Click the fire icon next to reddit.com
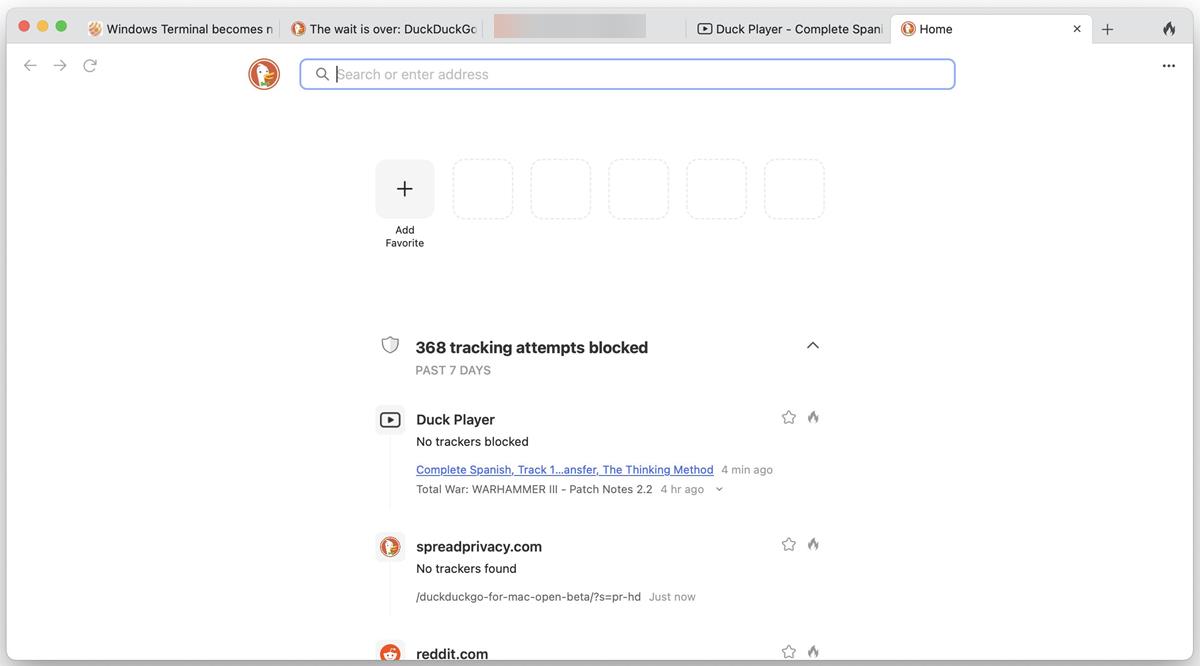 [812, 650]
